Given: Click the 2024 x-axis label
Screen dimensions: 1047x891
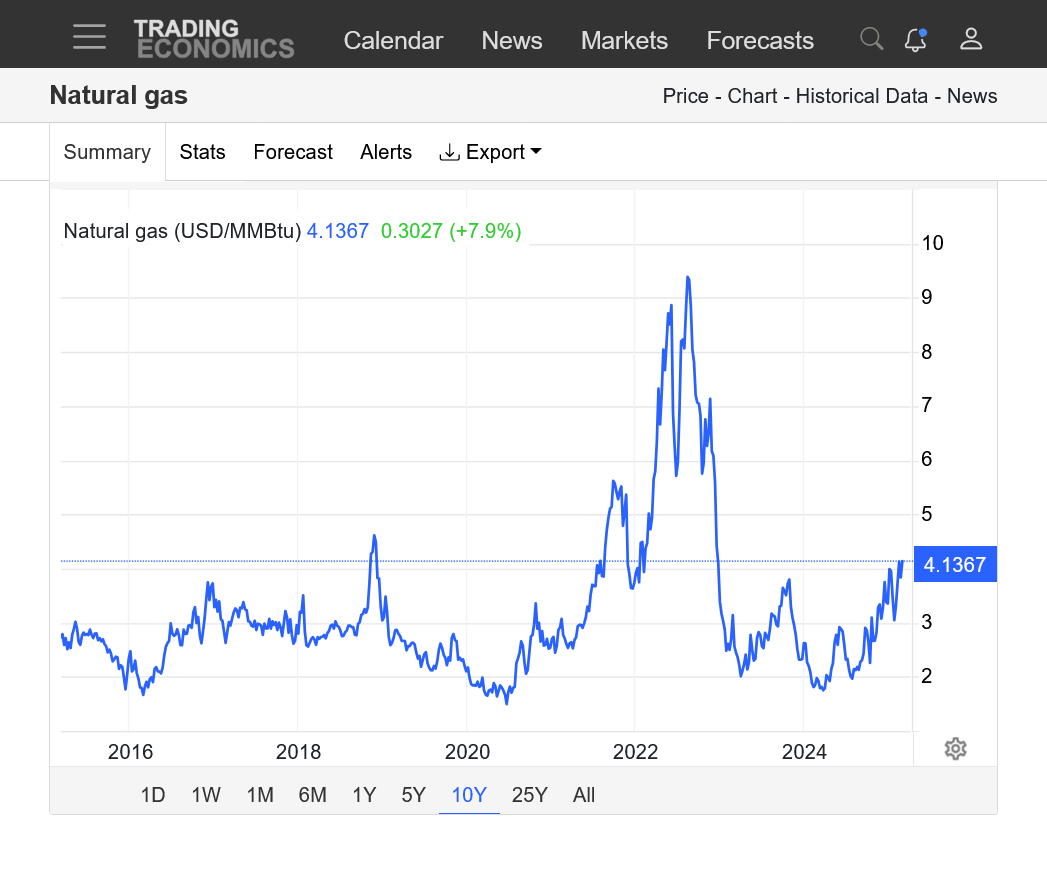Looking at the screenshot, I should click(804, 752).
